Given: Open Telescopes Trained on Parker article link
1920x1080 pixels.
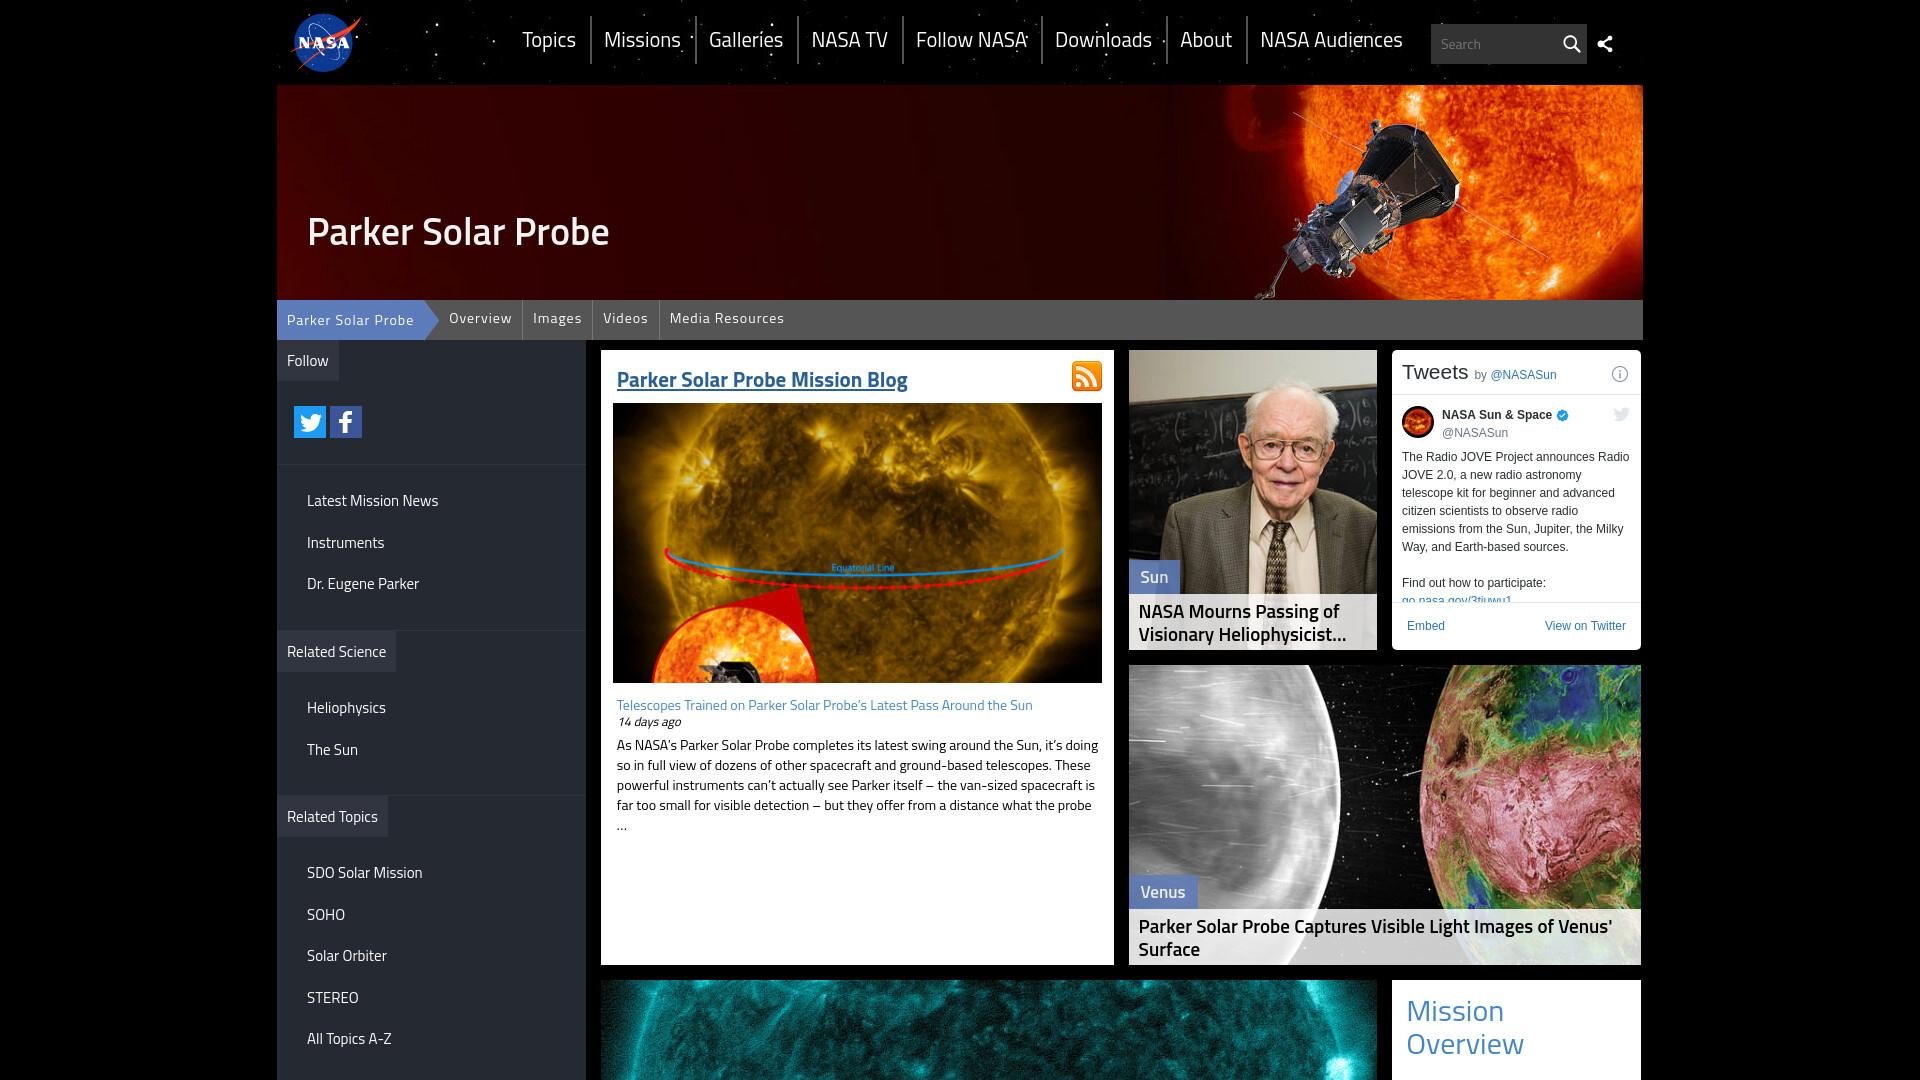Looking at the screenshot, I should click(824, 705).
